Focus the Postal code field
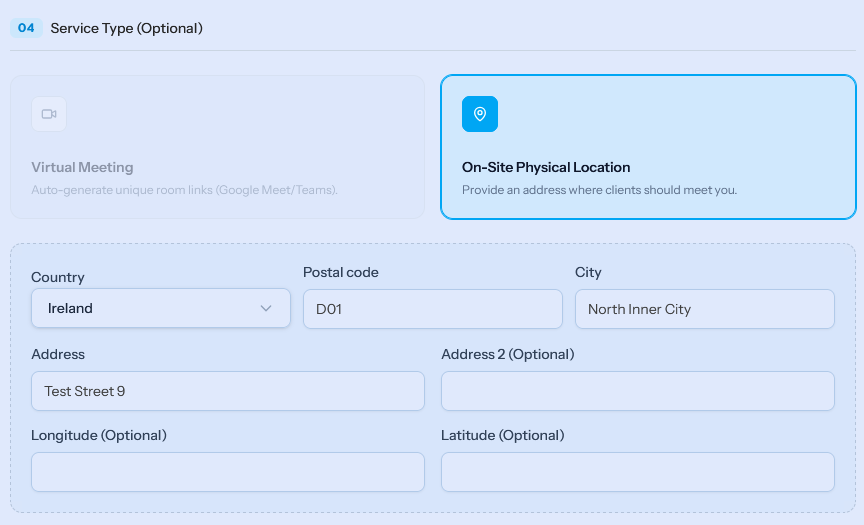The height and width of the screenshot is (525, 864). click(x=433, y=309)
